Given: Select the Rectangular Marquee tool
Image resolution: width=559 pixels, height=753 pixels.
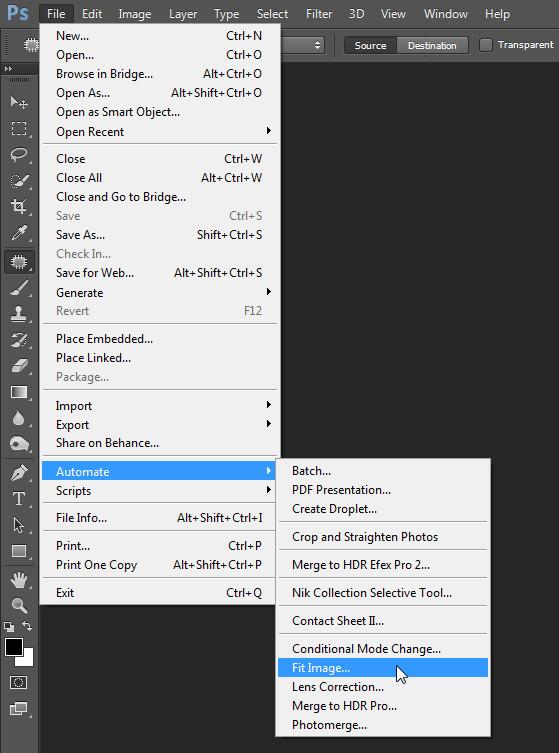Looking at the screenshot, I should (x=19, y=128).
